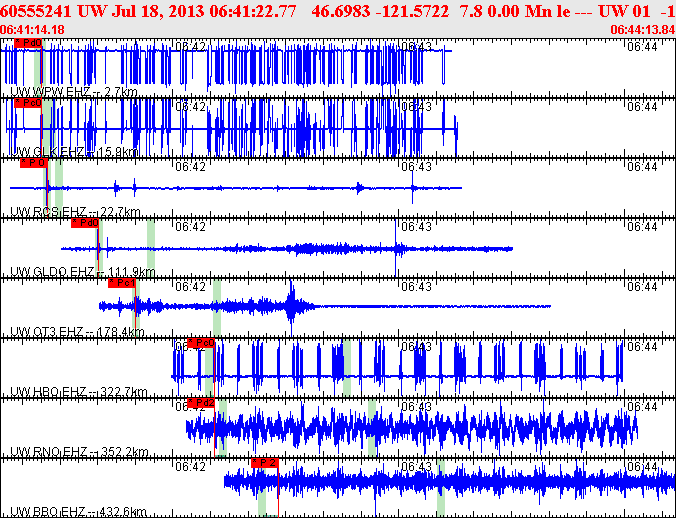Click station label UW OT3 EHZ 178.4km

pos(77,332)
